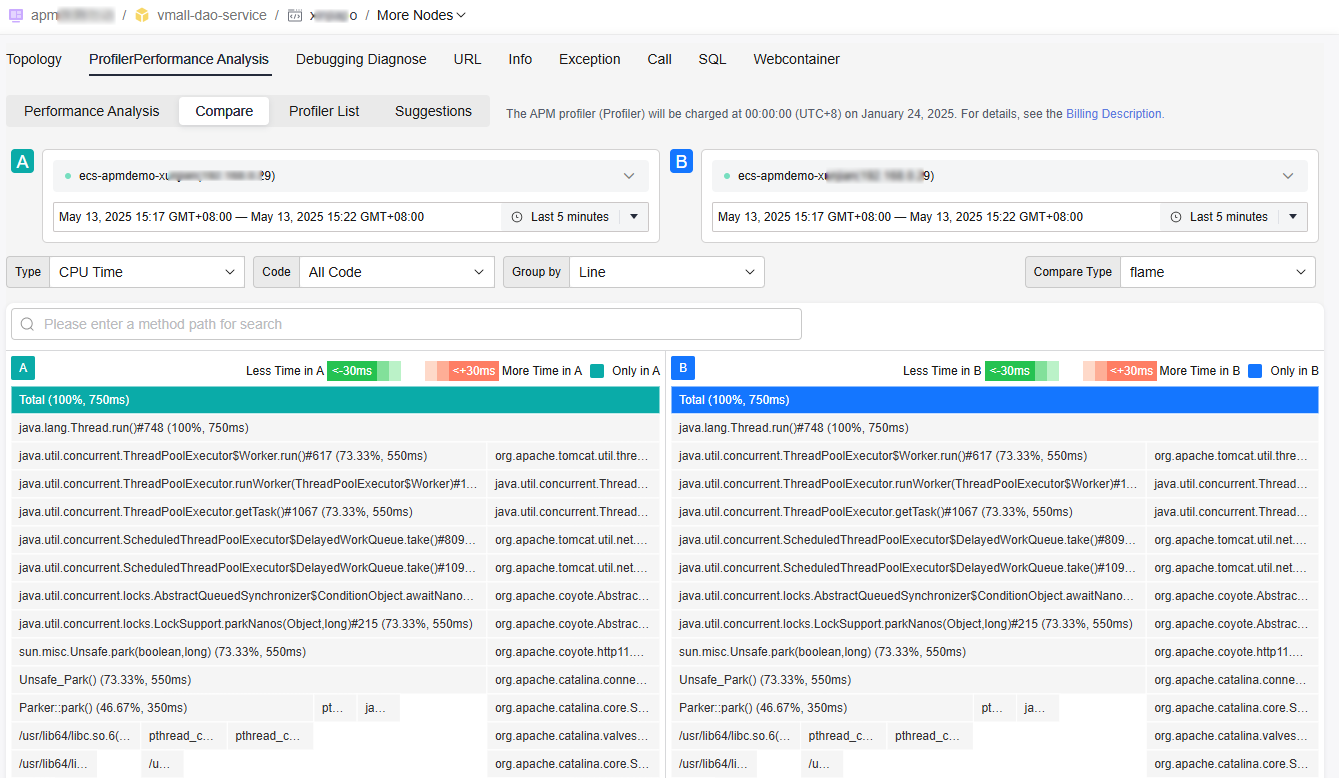Click the method path search field
Screen dimensions: 1339x778
[406, 324]
